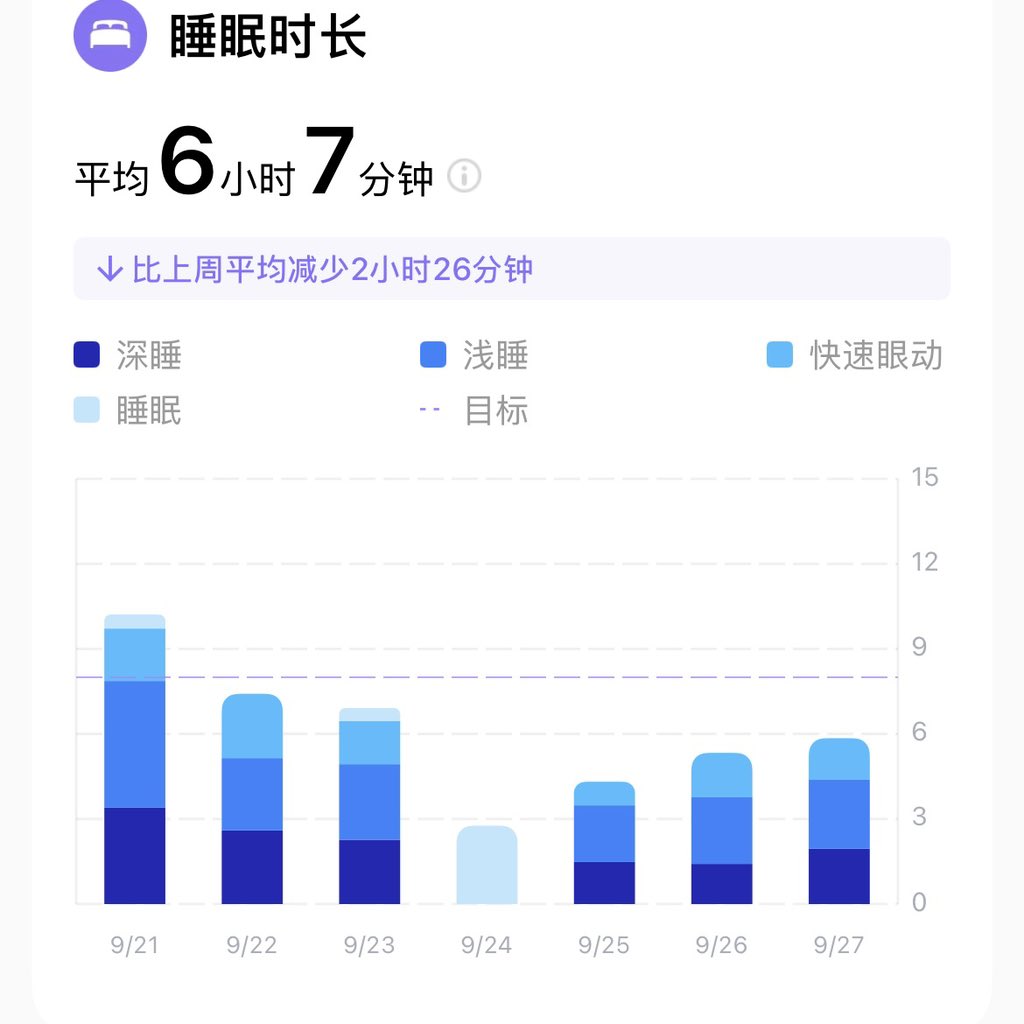
Task: Select the 9/23 sleep bar
Action: pyautogui.click(x=370, y=806)
